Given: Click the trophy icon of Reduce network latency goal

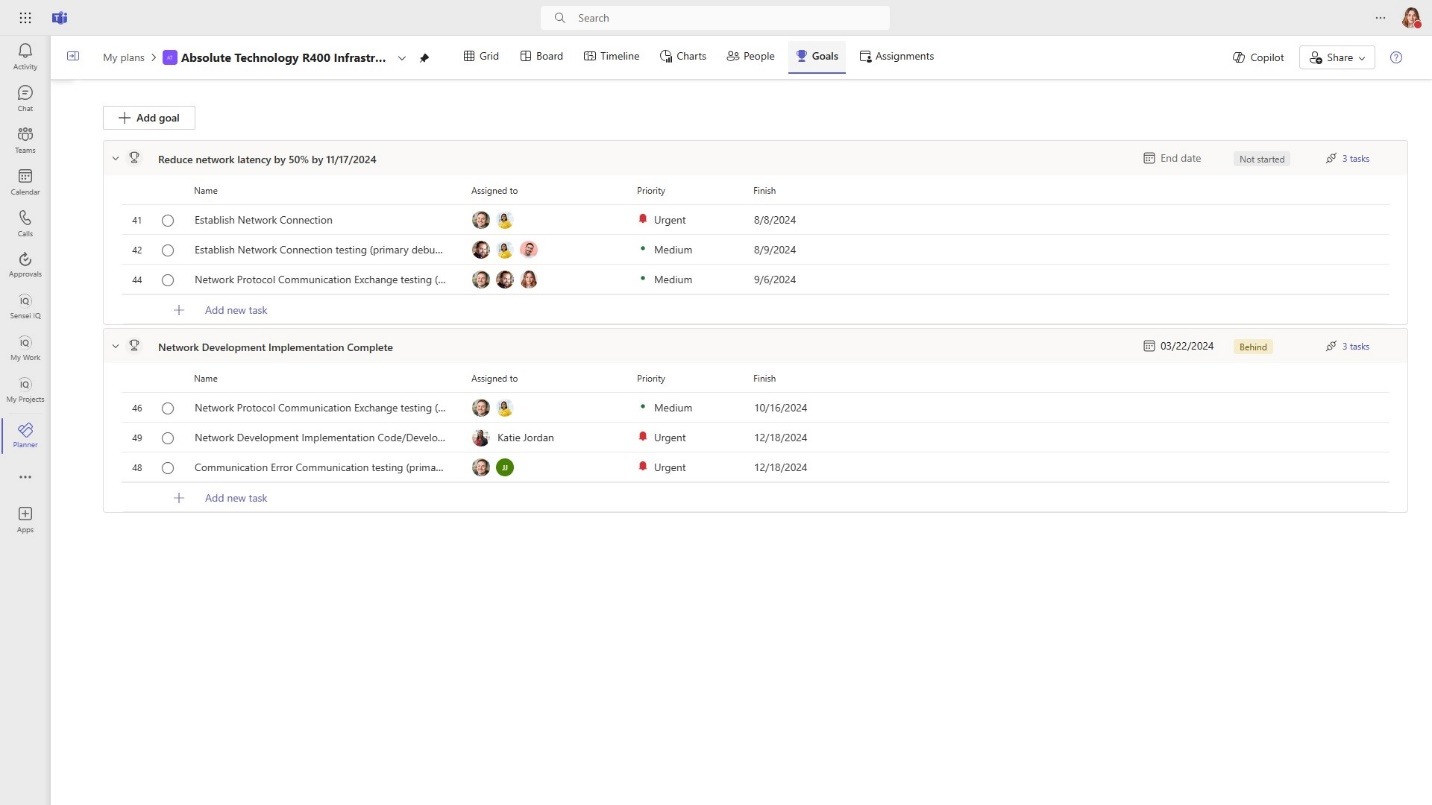Looking at the screenshot, I should [135, 158].
